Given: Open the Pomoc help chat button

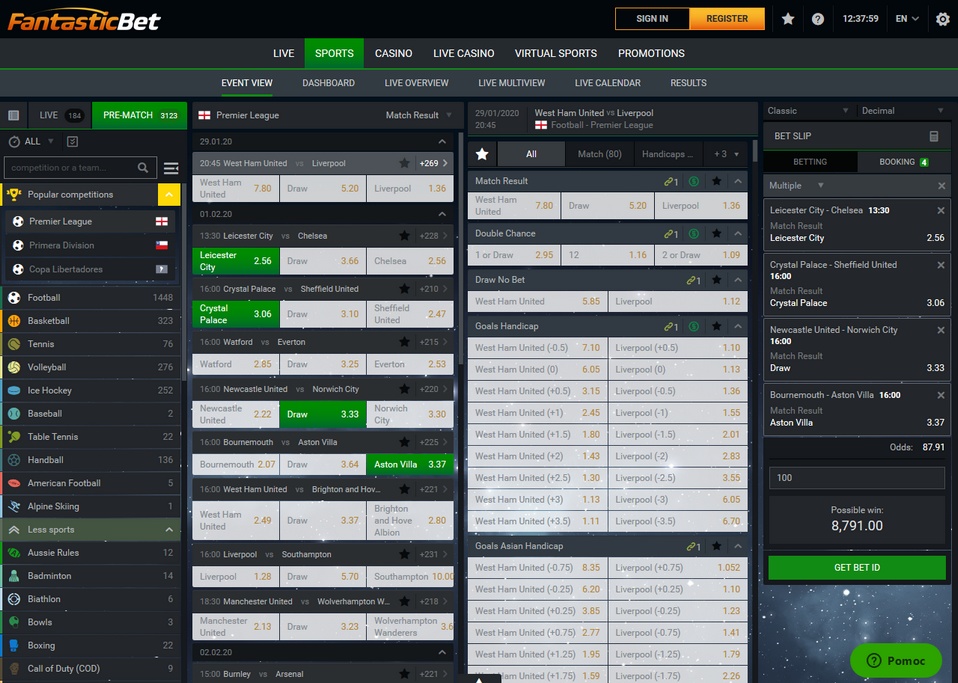Looking at the screenshot, I should (x=896, y=660).
